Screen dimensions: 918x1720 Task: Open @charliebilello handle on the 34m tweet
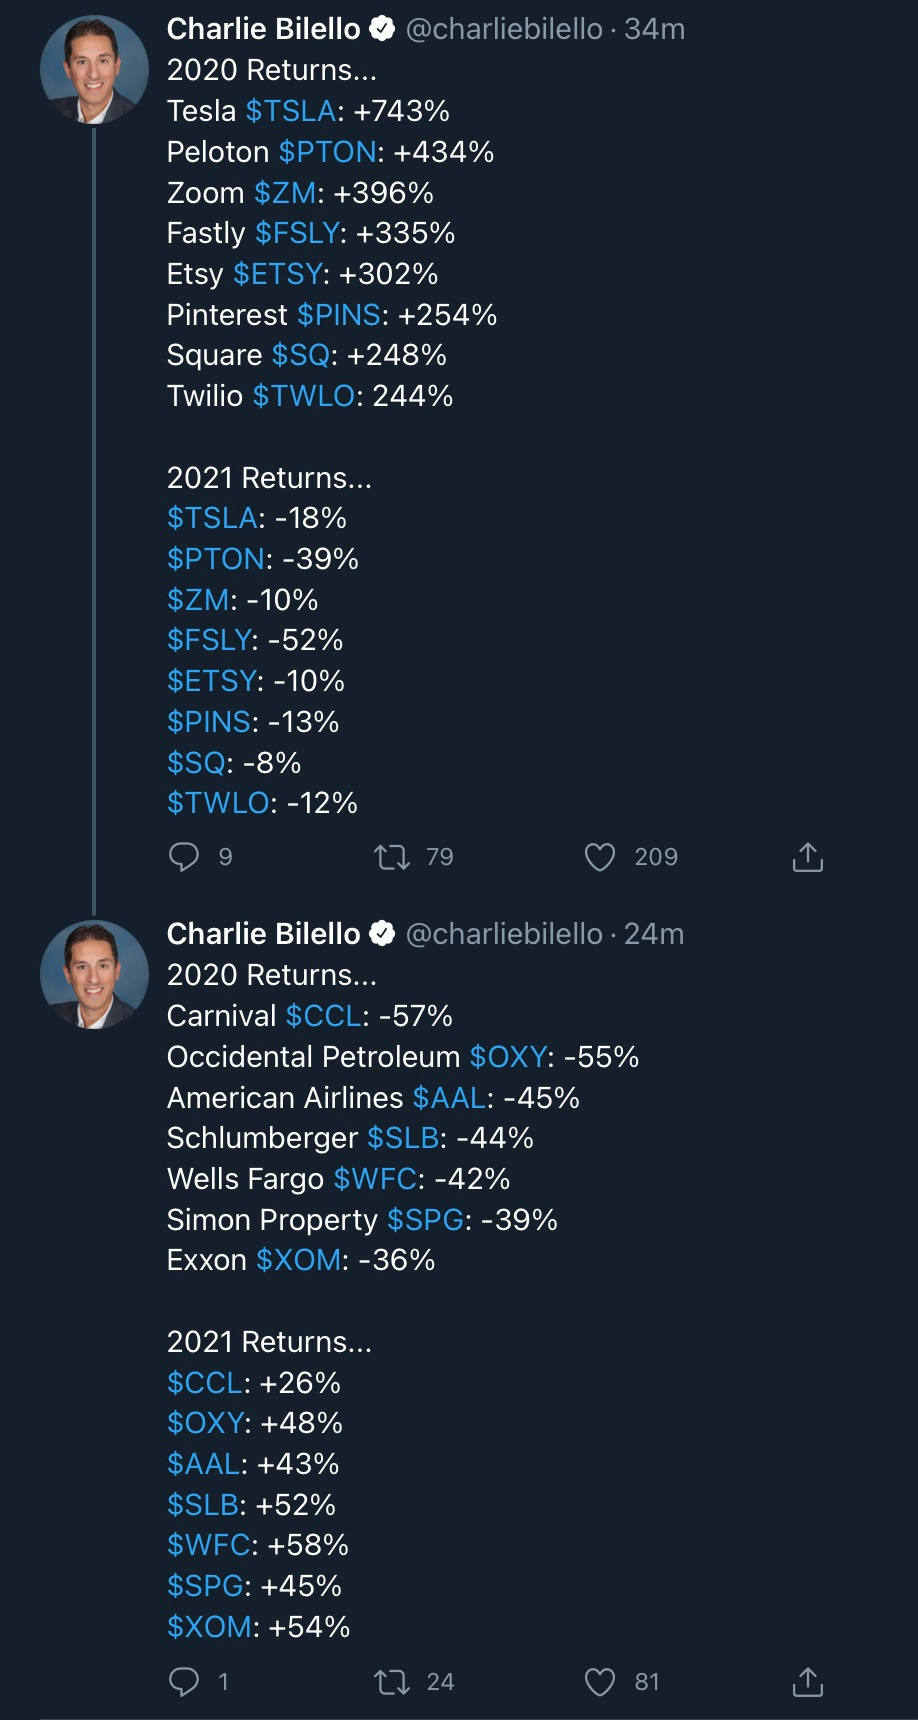[504, 29]
